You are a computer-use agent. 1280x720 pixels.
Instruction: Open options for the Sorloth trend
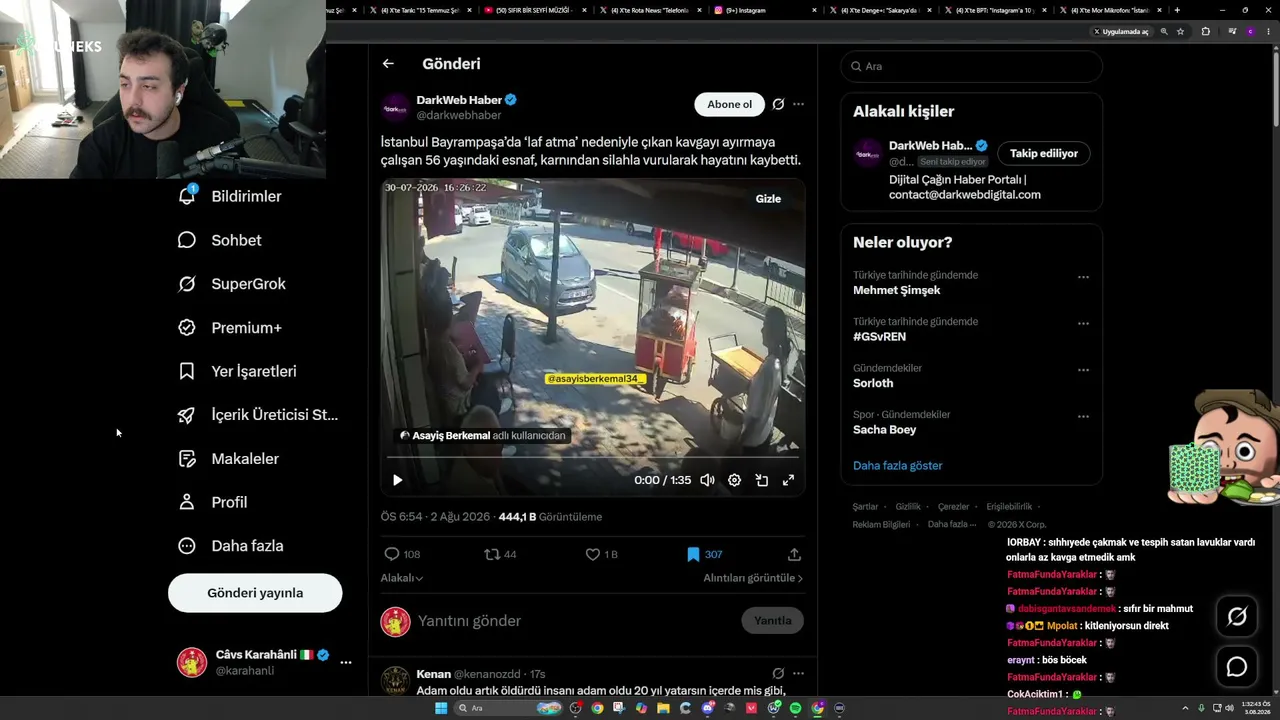pyautogui.click(x=1083, y=370)
